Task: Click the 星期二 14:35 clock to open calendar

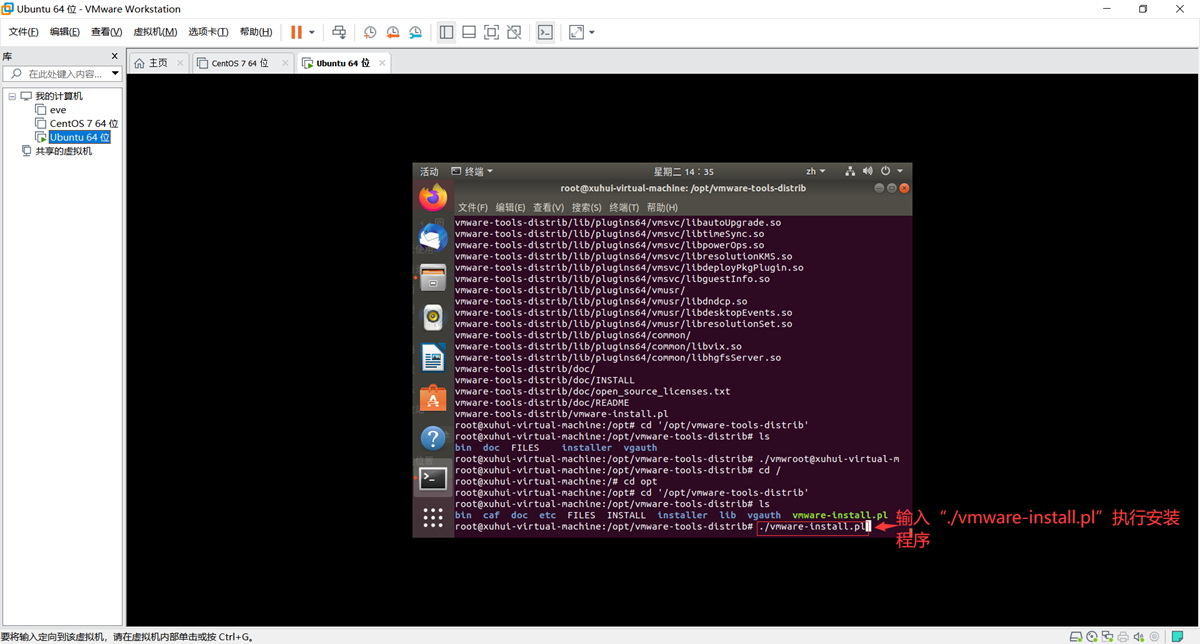Action: [684, 170]
